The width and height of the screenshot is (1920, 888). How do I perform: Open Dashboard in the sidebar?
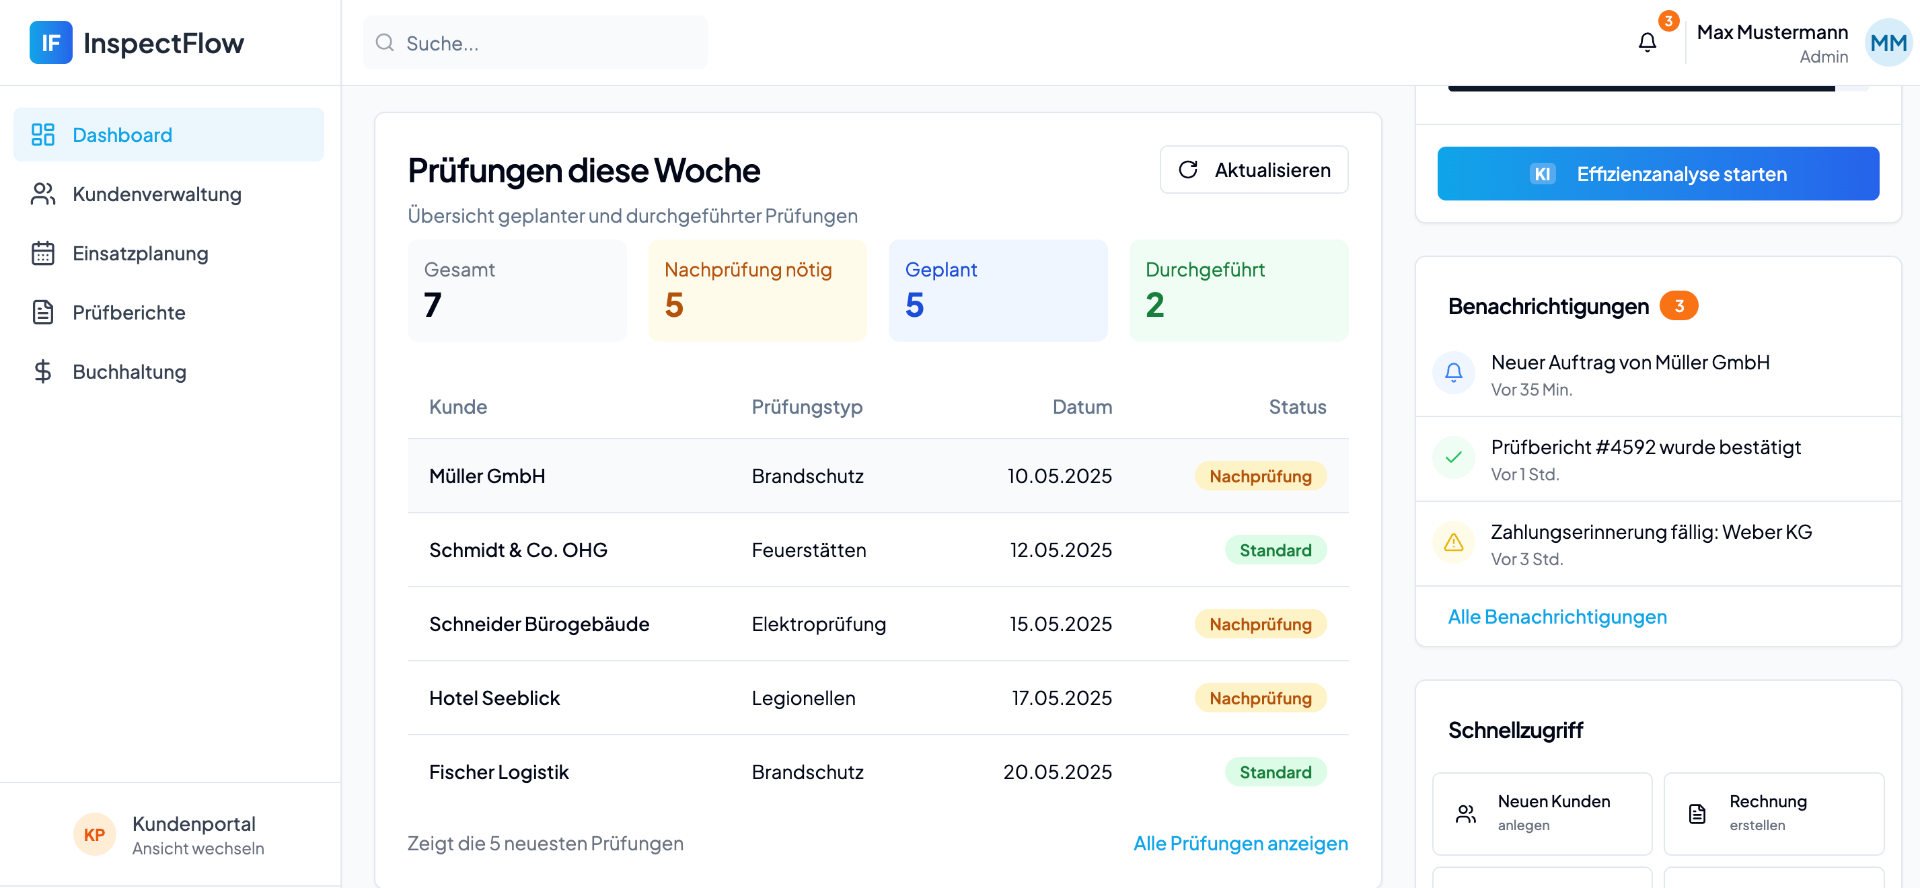tap(169, 135)
